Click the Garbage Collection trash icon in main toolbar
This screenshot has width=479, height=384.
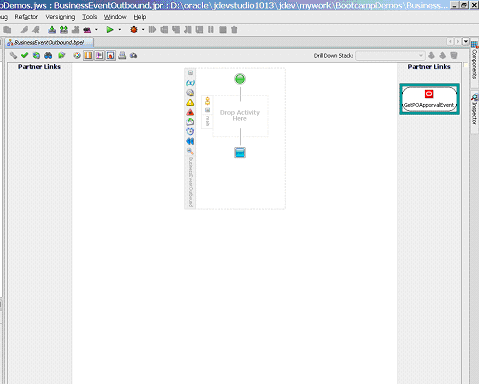point(234,30)
